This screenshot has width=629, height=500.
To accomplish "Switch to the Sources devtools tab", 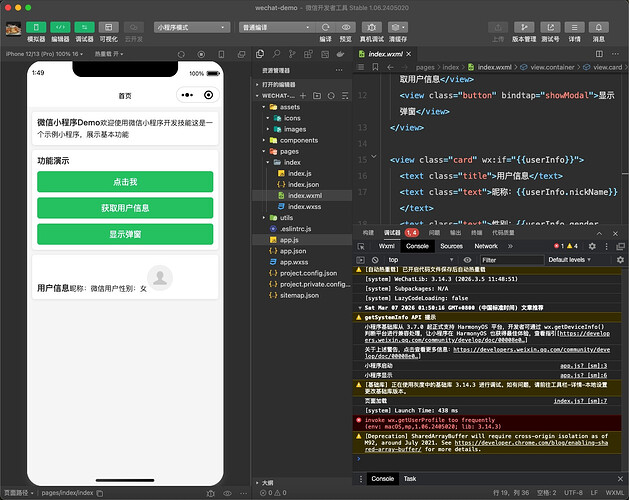I will click(451, 246).
